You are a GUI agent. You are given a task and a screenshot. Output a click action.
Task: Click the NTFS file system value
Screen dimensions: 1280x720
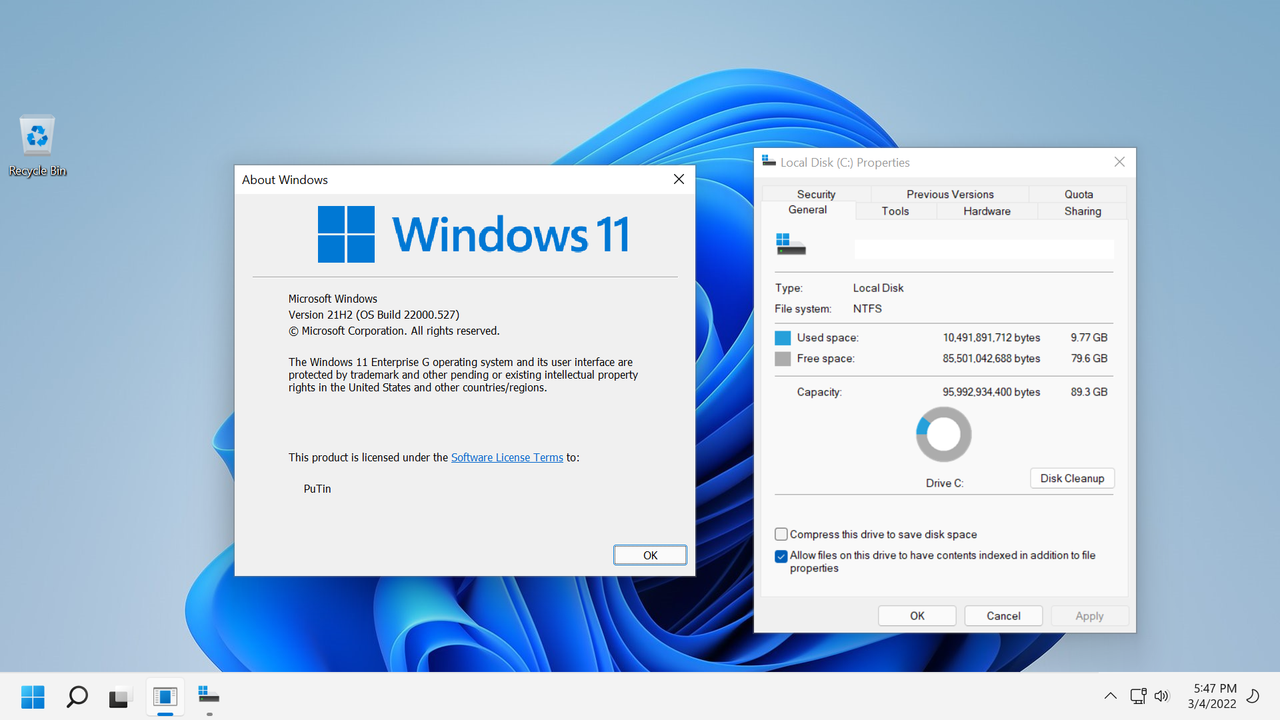[x=867, y=309]
